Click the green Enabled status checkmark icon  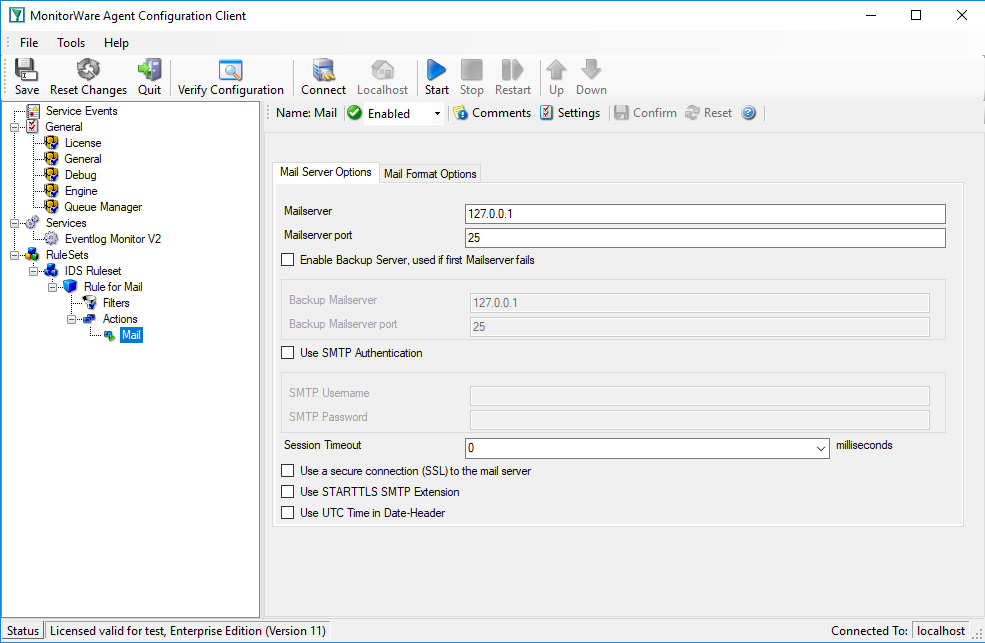[354, 113]
